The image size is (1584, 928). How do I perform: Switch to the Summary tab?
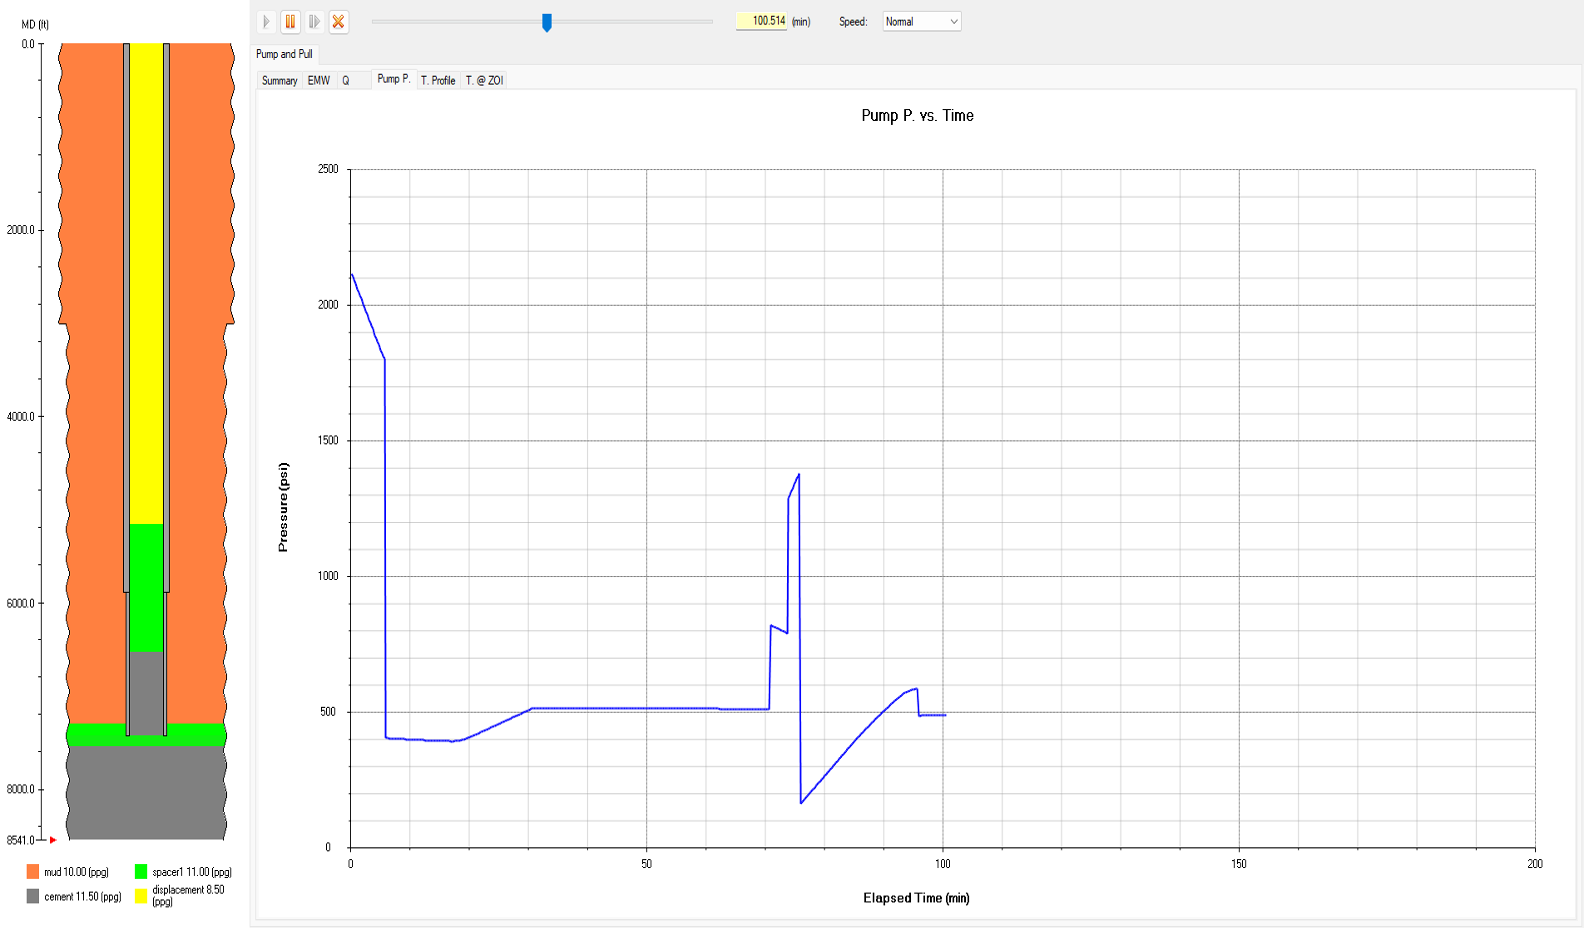point(279,81)
